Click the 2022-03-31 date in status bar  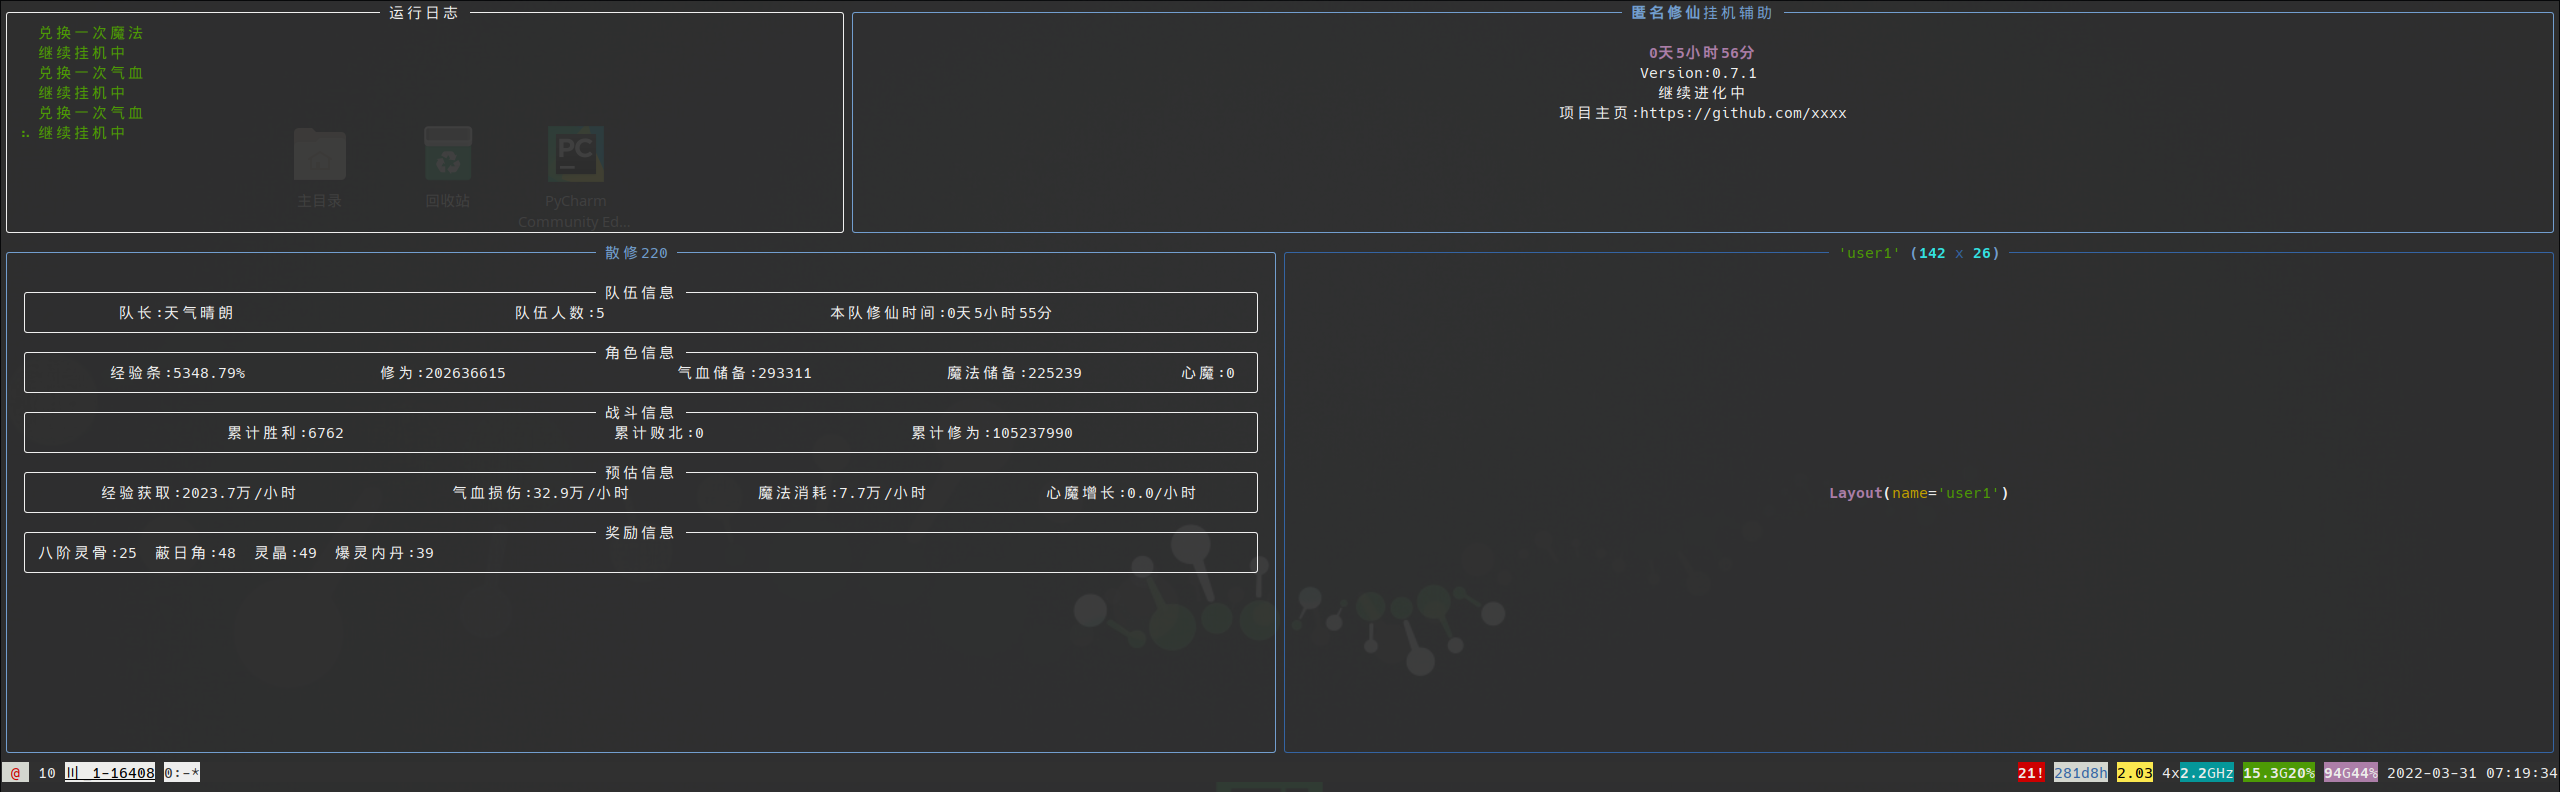(2432, 773)
